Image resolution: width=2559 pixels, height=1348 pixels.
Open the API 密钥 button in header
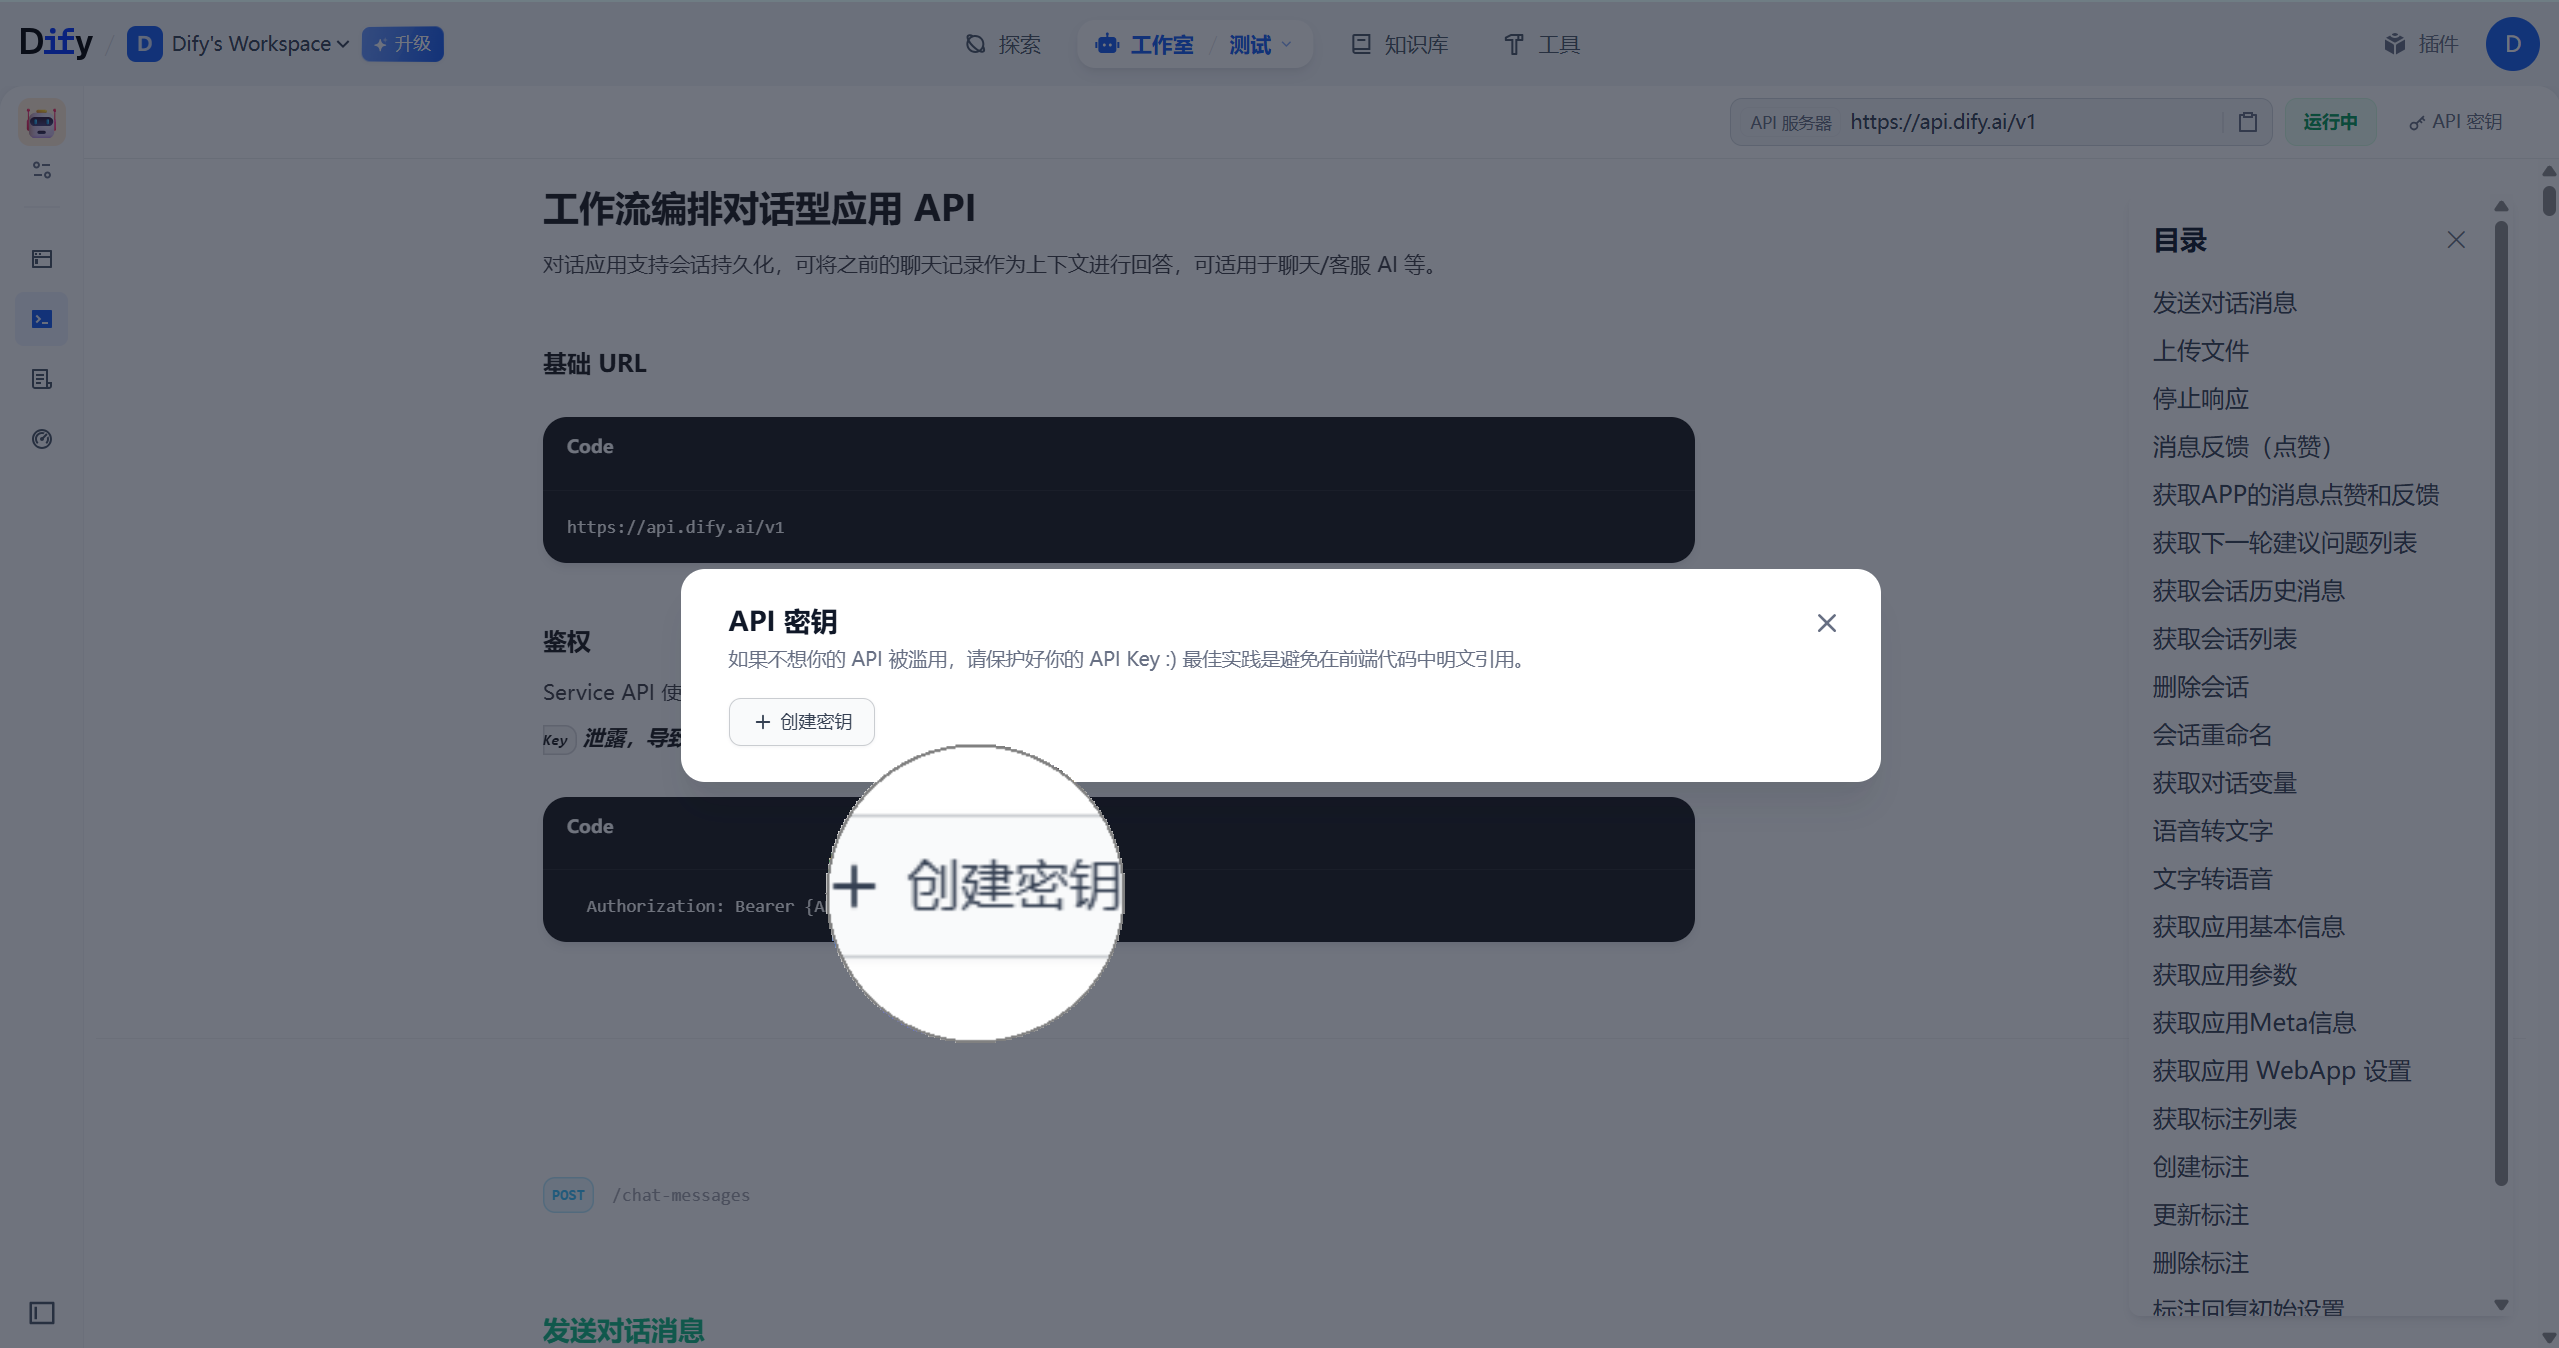click(x=2455, y=122)
